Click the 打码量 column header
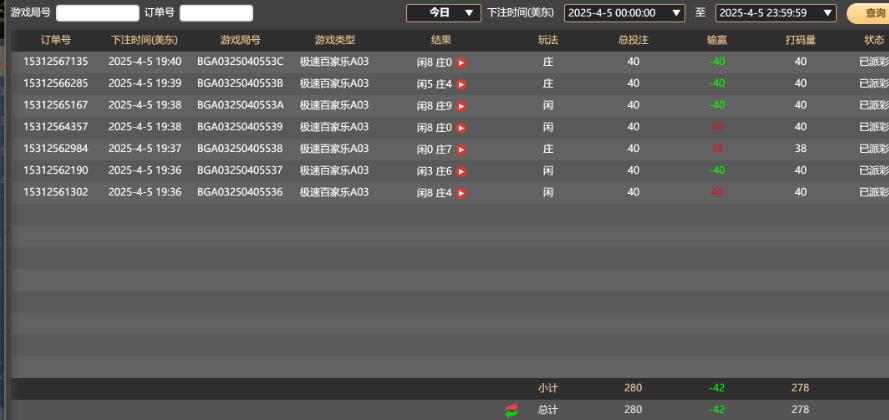Viewport: 889px width, 420px height. coord(800,40)
